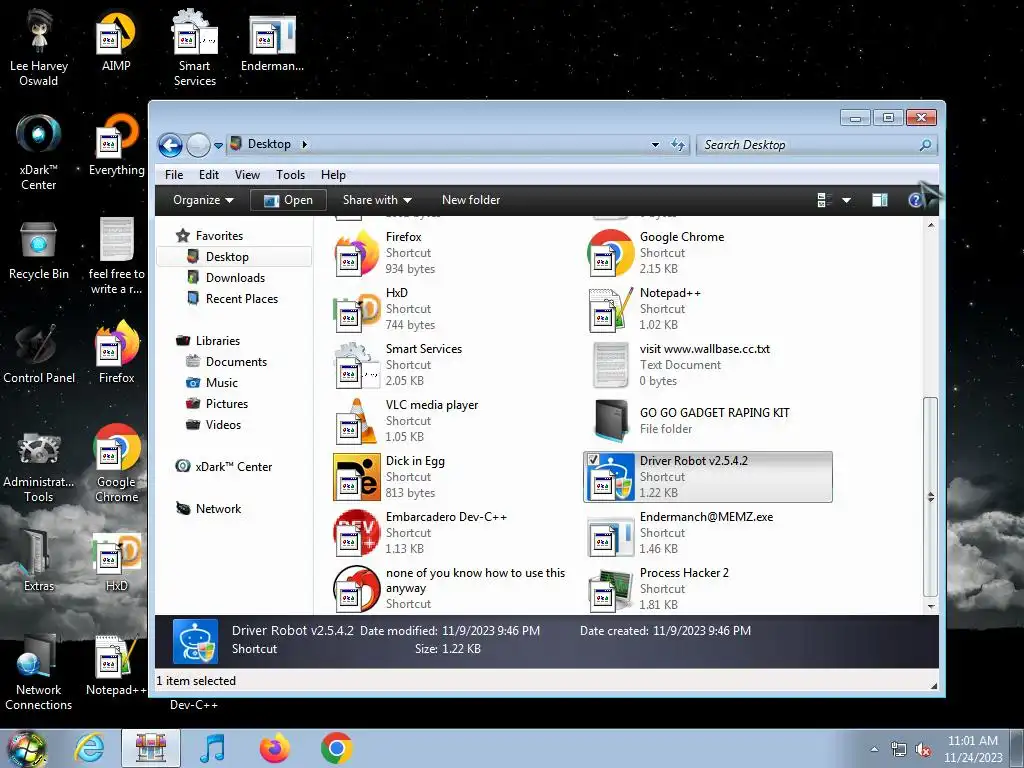1024x768 pixels.
Task: Click the file list vertical scrollbar thumb
Action: 931,496
